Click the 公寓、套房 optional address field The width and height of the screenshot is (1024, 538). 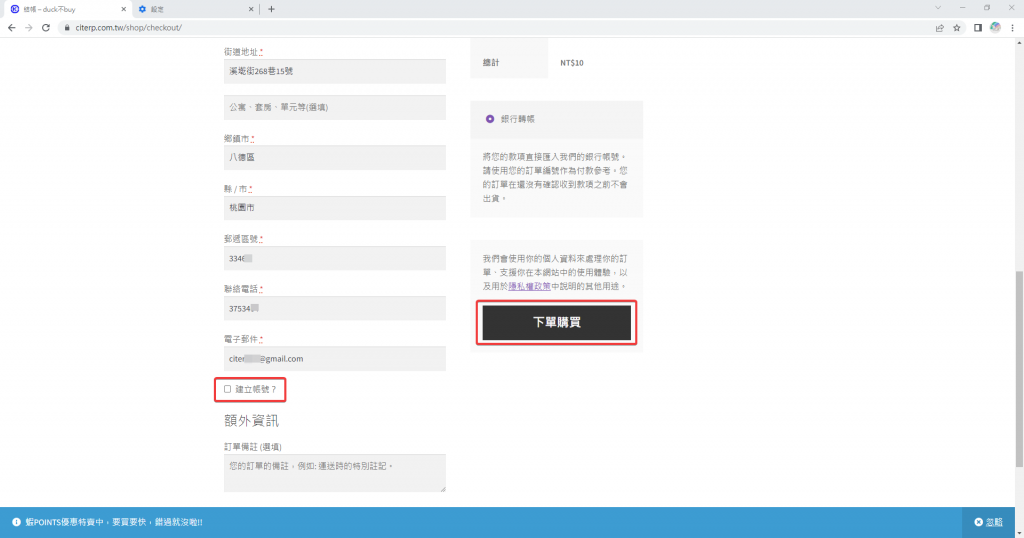click(x=334, y=107)
